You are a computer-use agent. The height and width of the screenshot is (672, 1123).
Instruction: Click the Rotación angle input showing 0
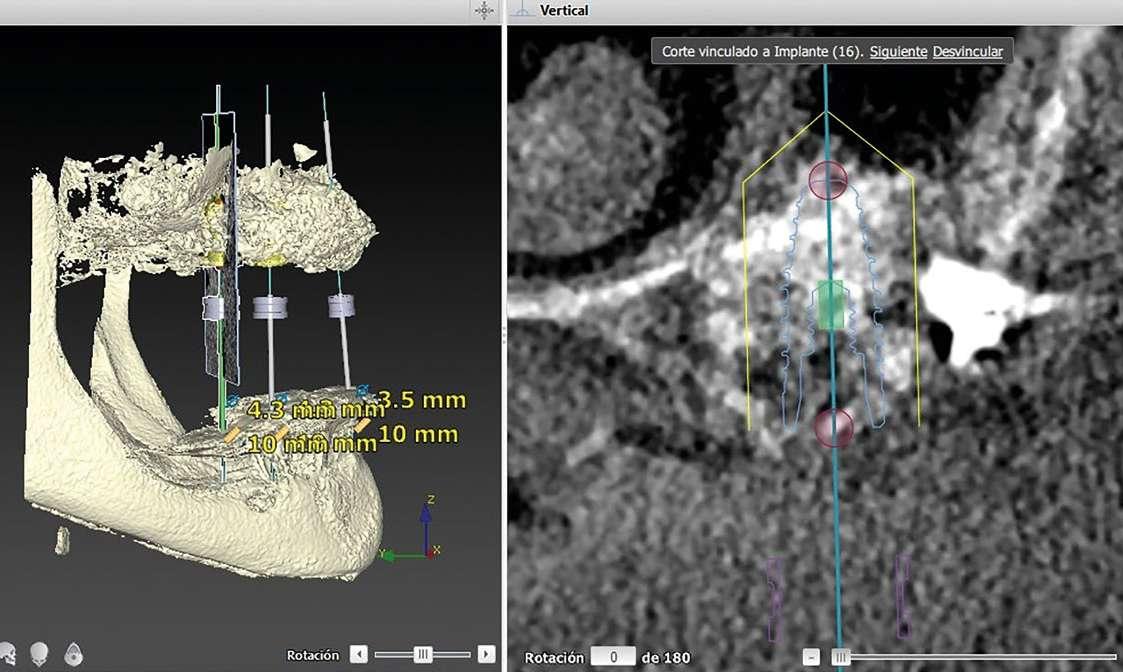[613, 657]
